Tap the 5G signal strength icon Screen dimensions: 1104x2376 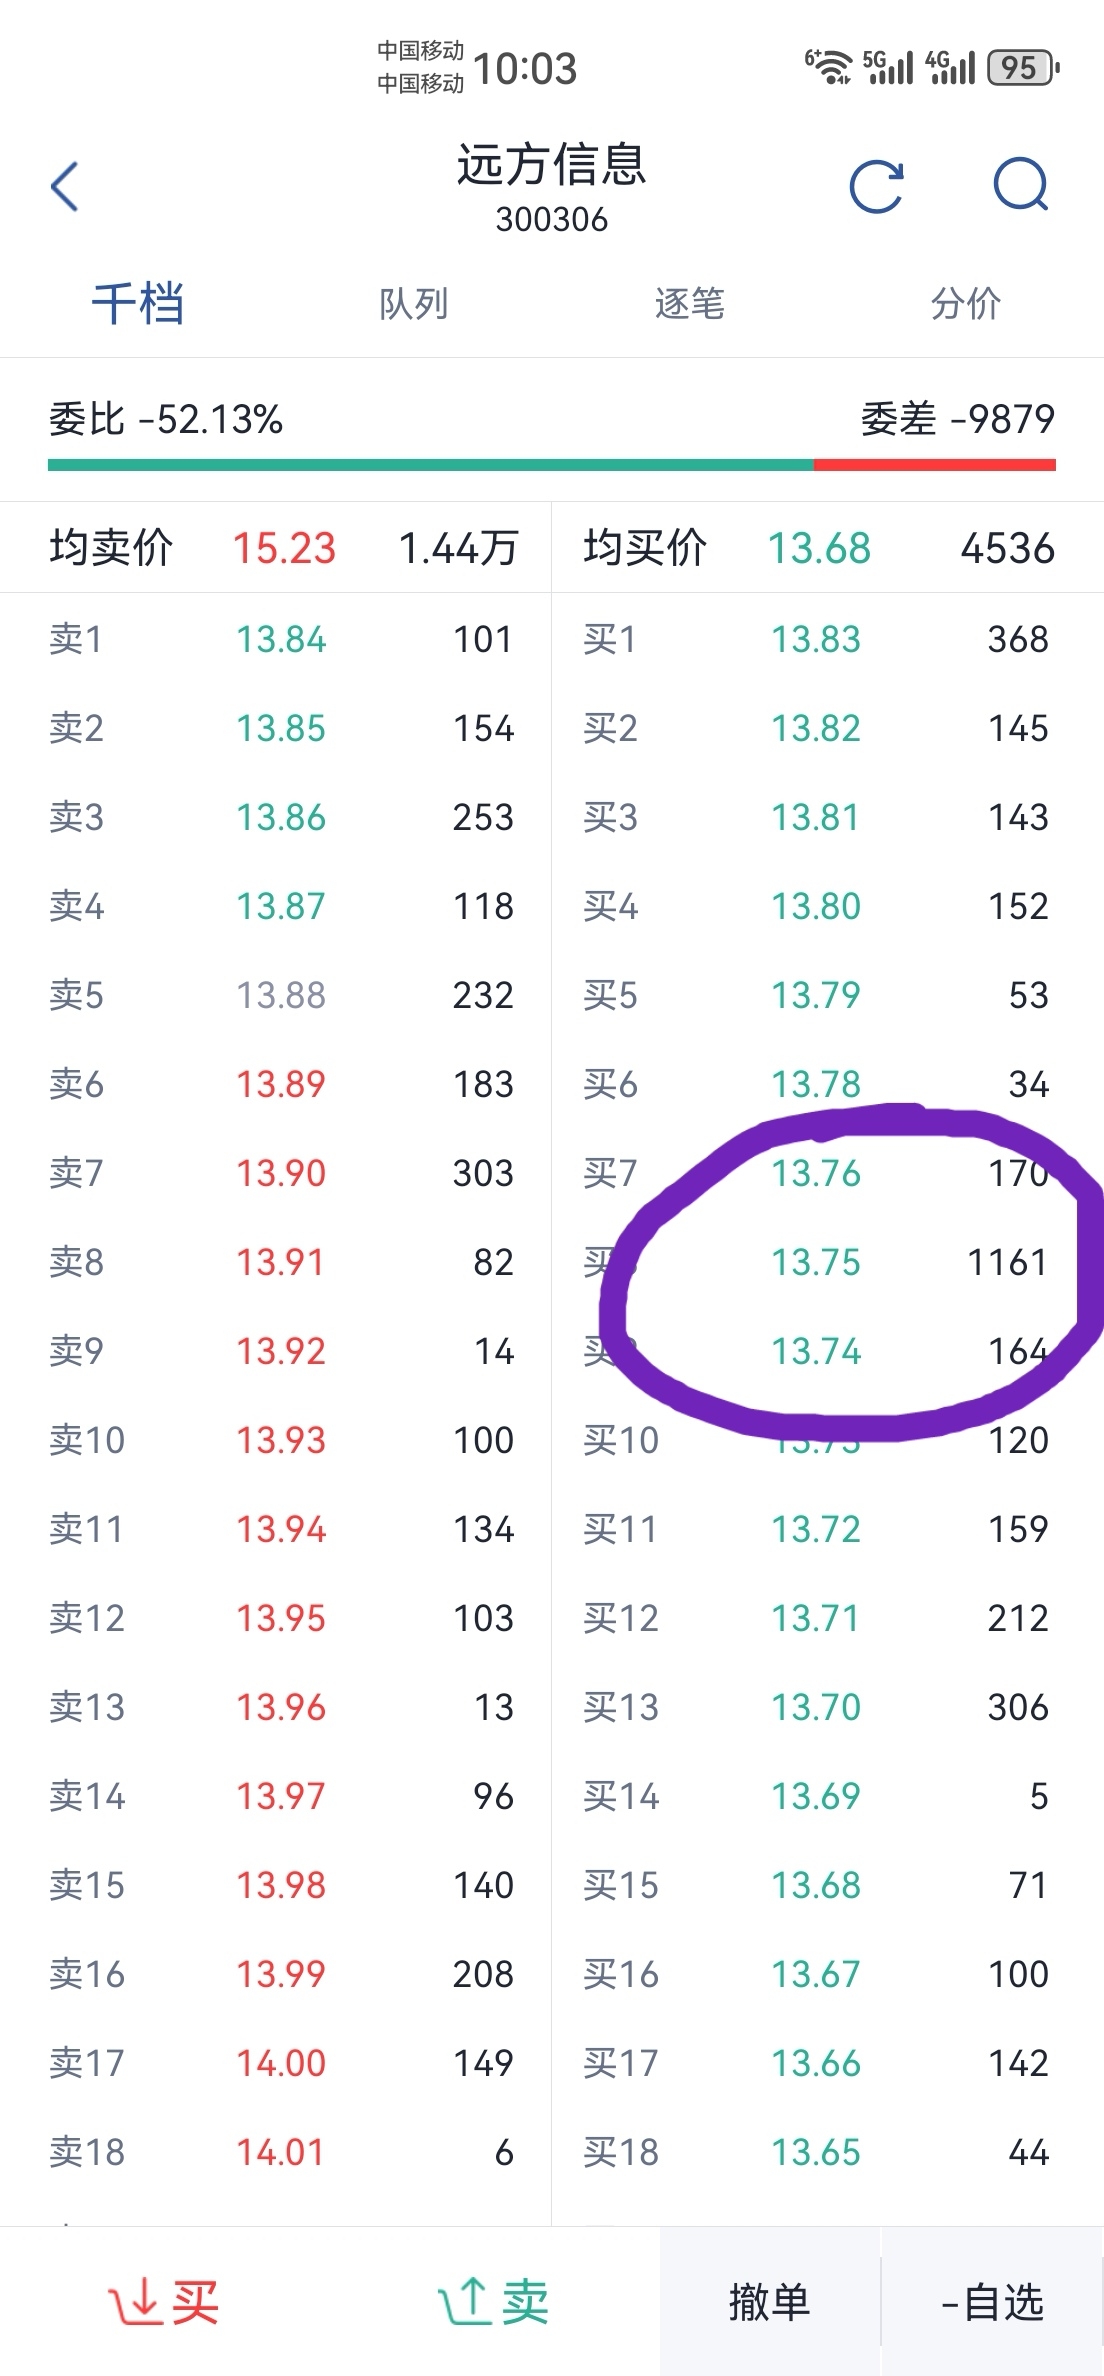[888, 67]
